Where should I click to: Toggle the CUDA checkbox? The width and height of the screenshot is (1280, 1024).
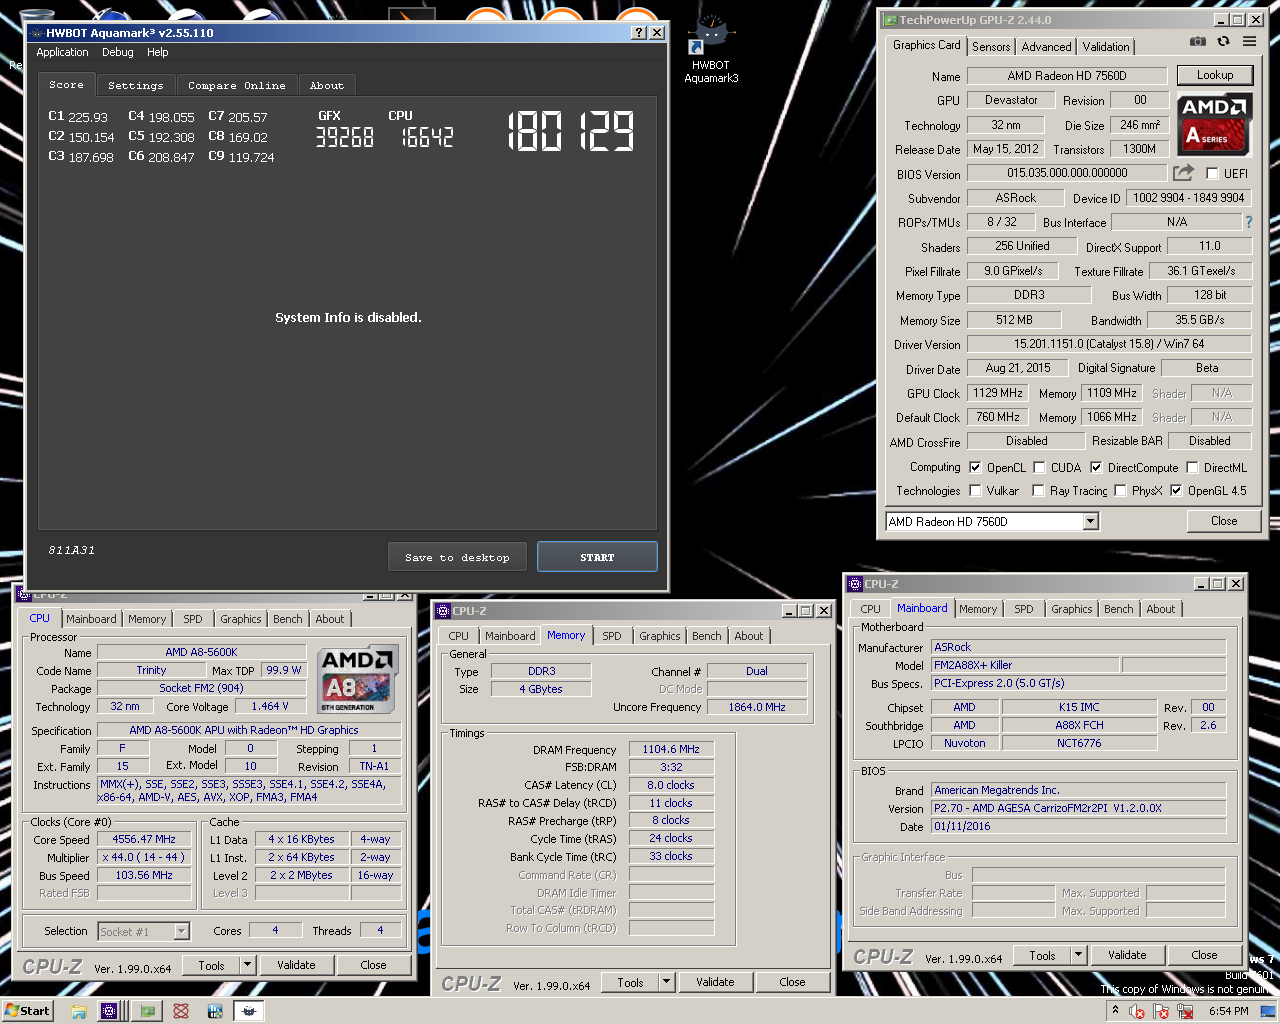1039,467
